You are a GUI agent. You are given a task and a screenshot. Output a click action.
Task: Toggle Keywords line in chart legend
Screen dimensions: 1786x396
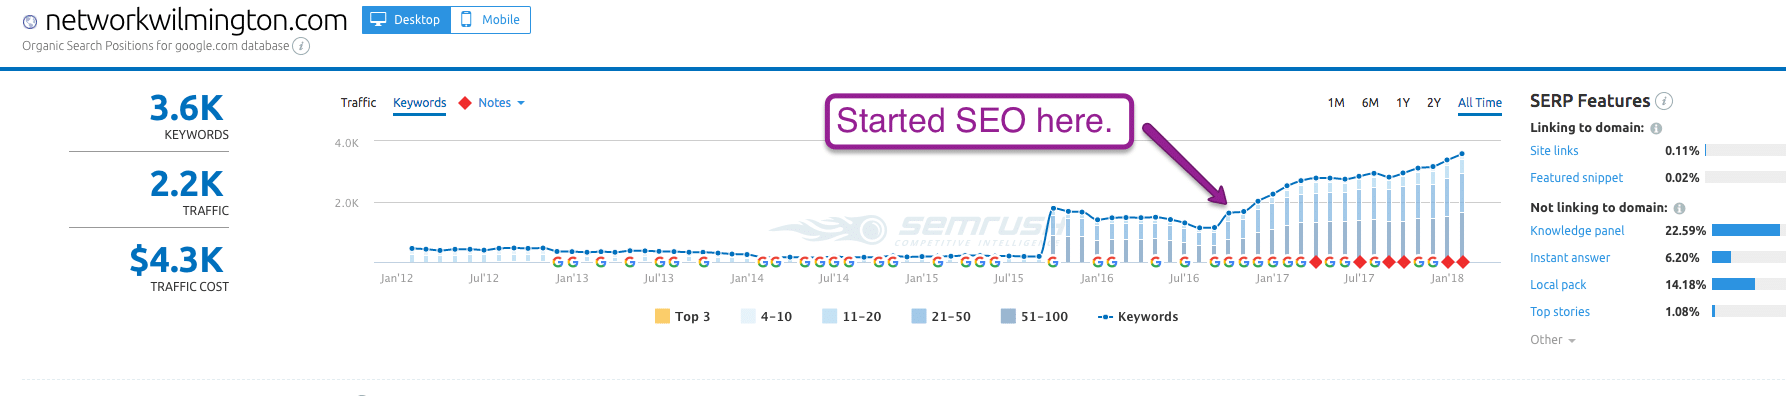[1137, 316]
